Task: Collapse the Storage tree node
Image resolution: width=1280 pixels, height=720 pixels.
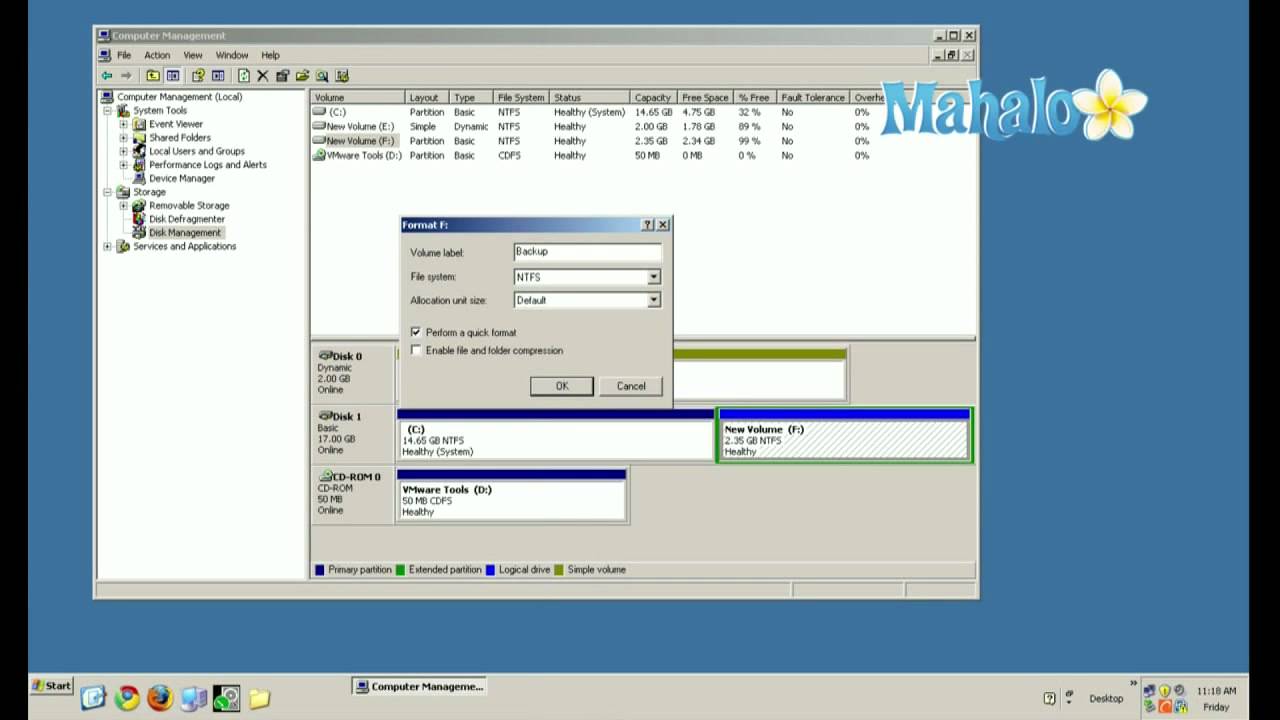Action: click(x=108, y=192)
